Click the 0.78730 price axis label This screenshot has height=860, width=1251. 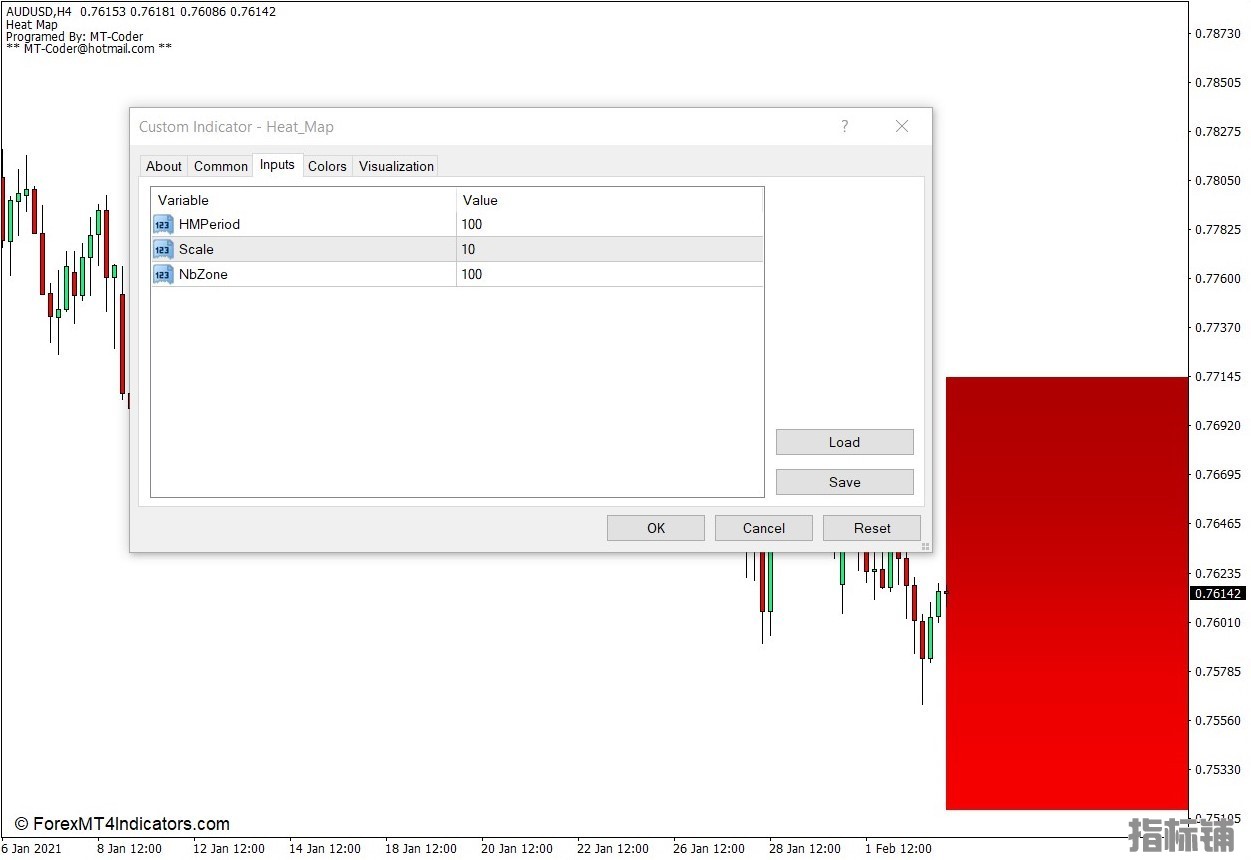click(1218, 33)
